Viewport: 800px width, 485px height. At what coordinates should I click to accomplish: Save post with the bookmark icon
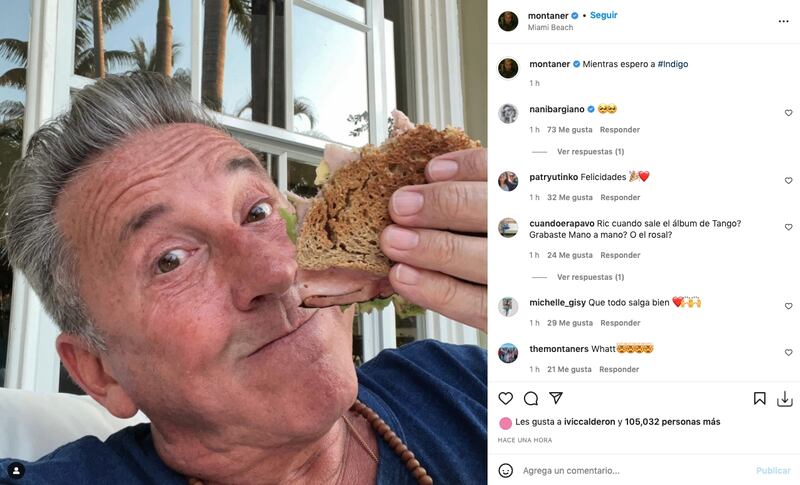click(759, 398)
